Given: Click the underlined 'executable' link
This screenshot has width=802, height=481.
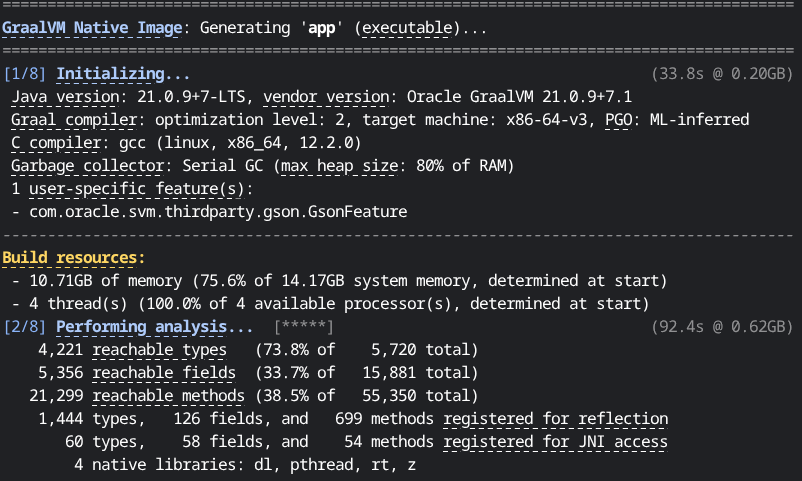Looking at the screenshot, I should point(408,28).
